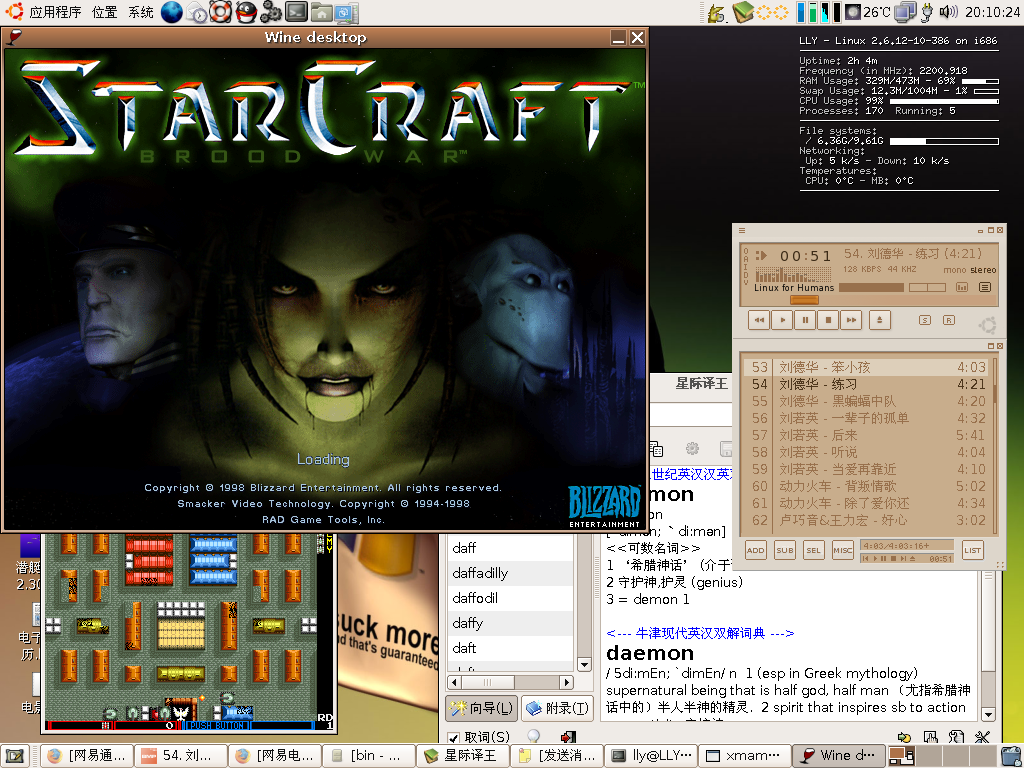Image resolution: width=1024 pixels, height=768 pixels.
Task: Open the 位置 places menu
Action: click(104, 12)
